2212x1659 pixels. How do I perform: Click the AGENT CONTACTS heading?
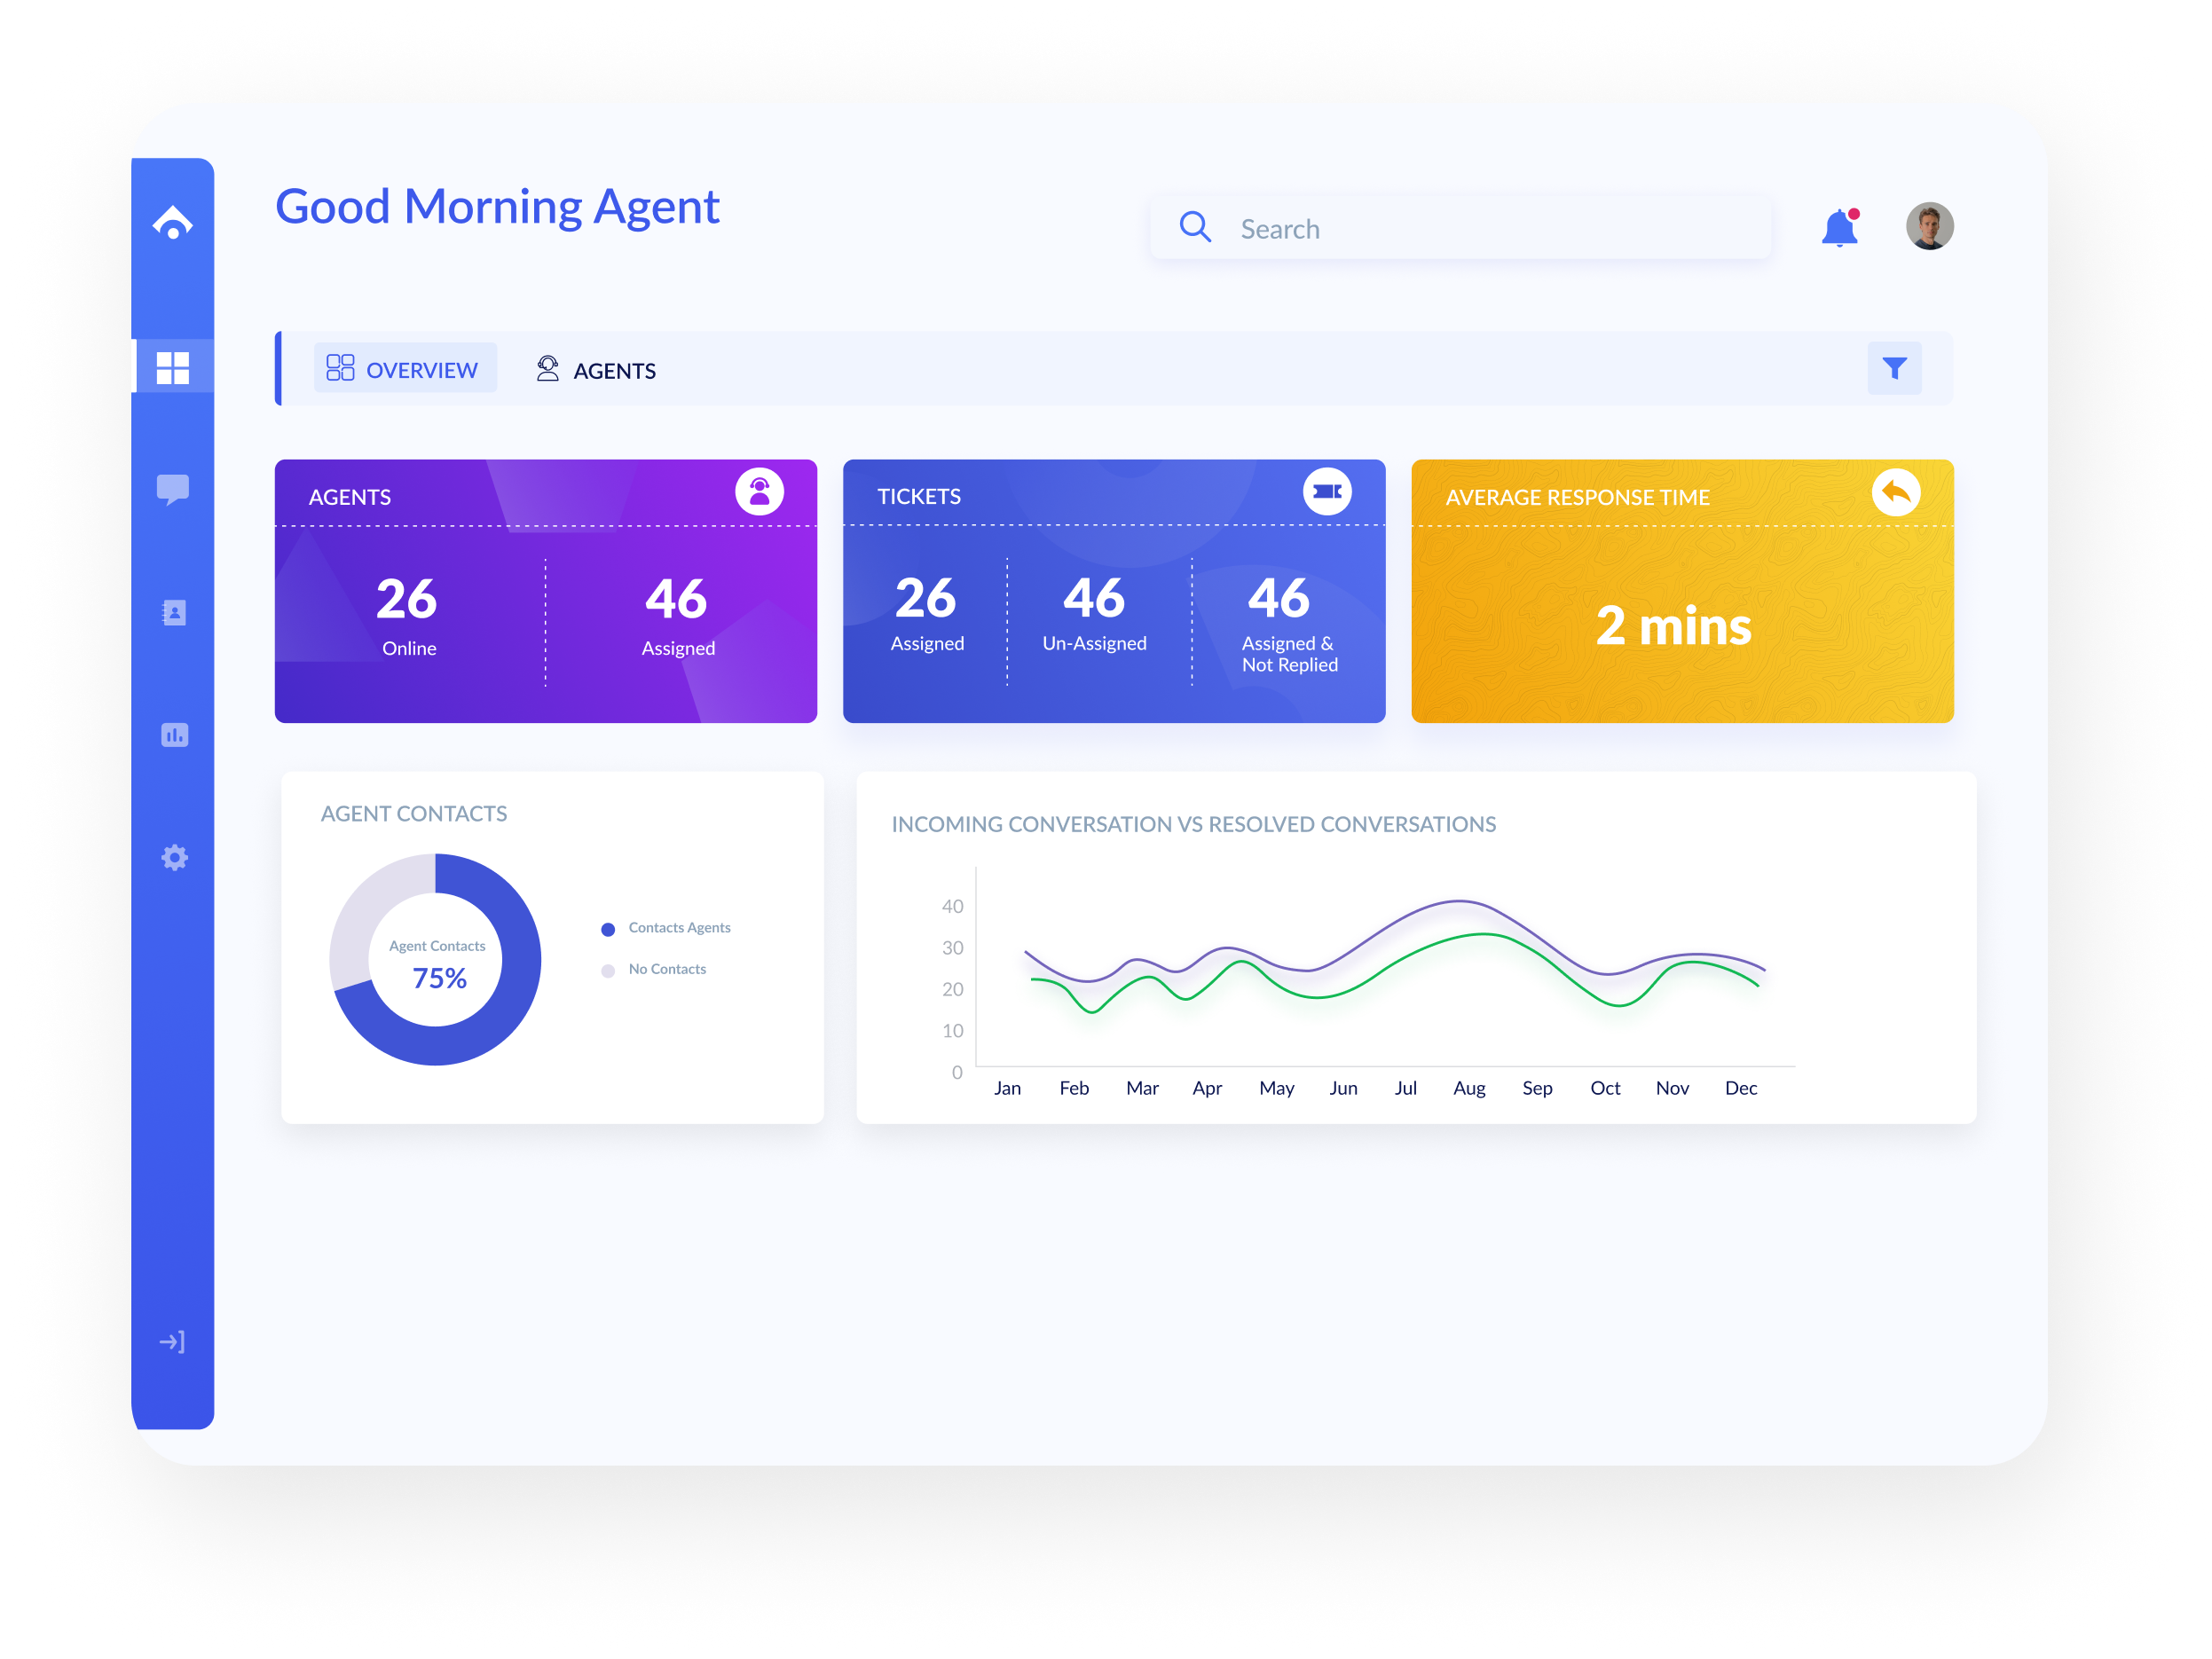coord(413,813)
